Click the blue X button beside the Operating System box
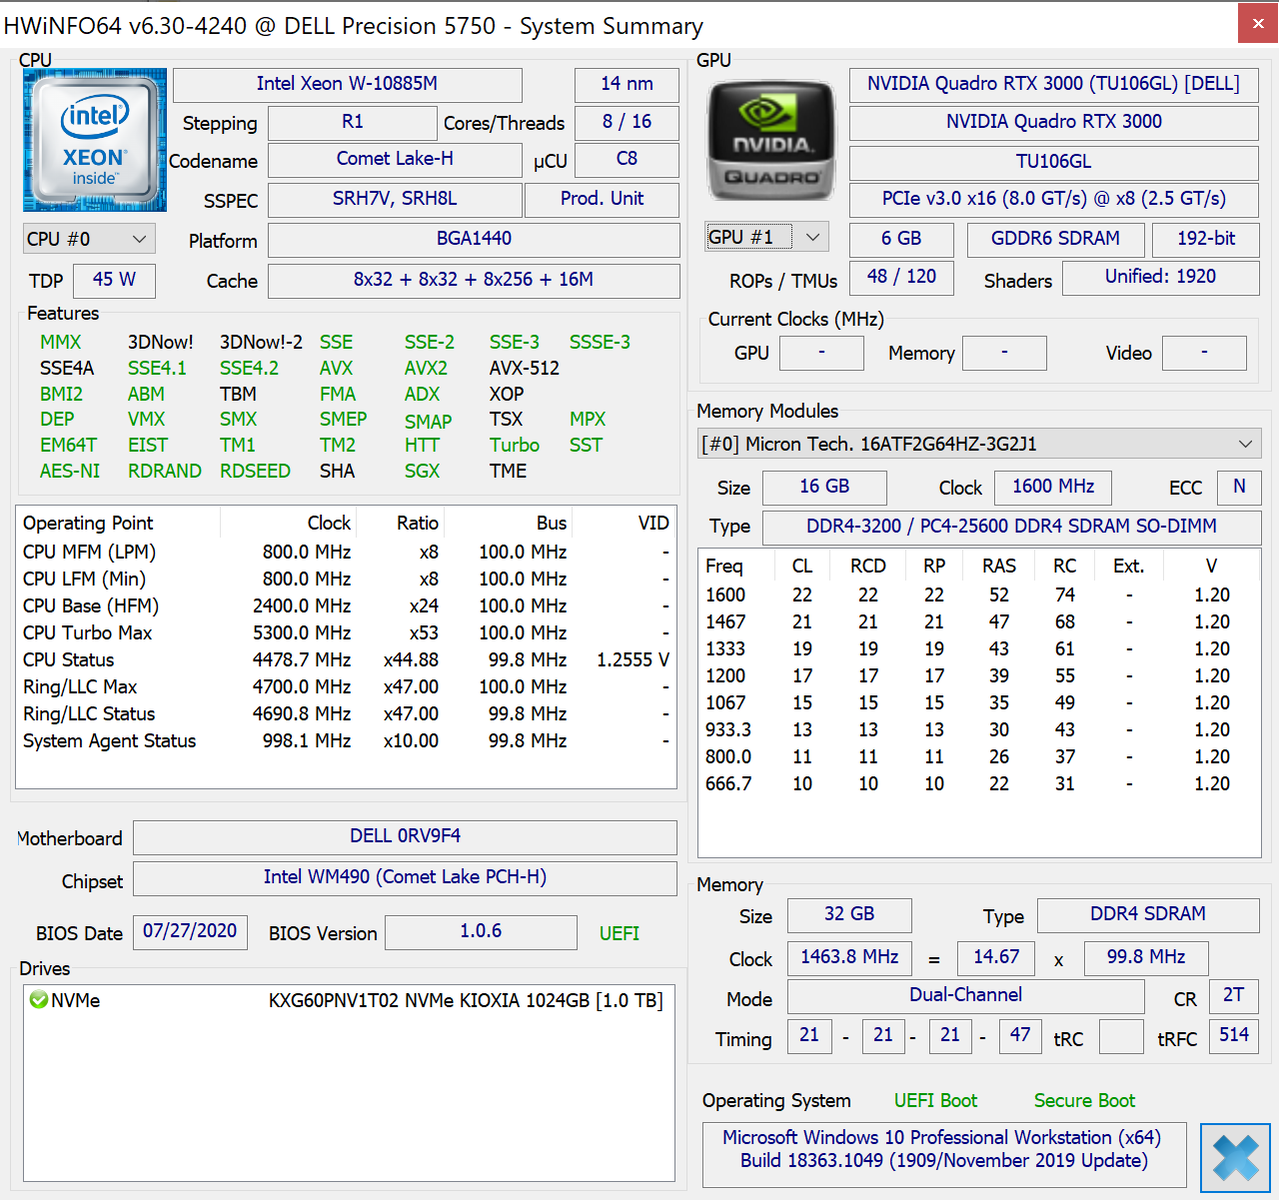This screenshot has width=1279, height=1200. pyautogui.click(x=1235, y=1158)
